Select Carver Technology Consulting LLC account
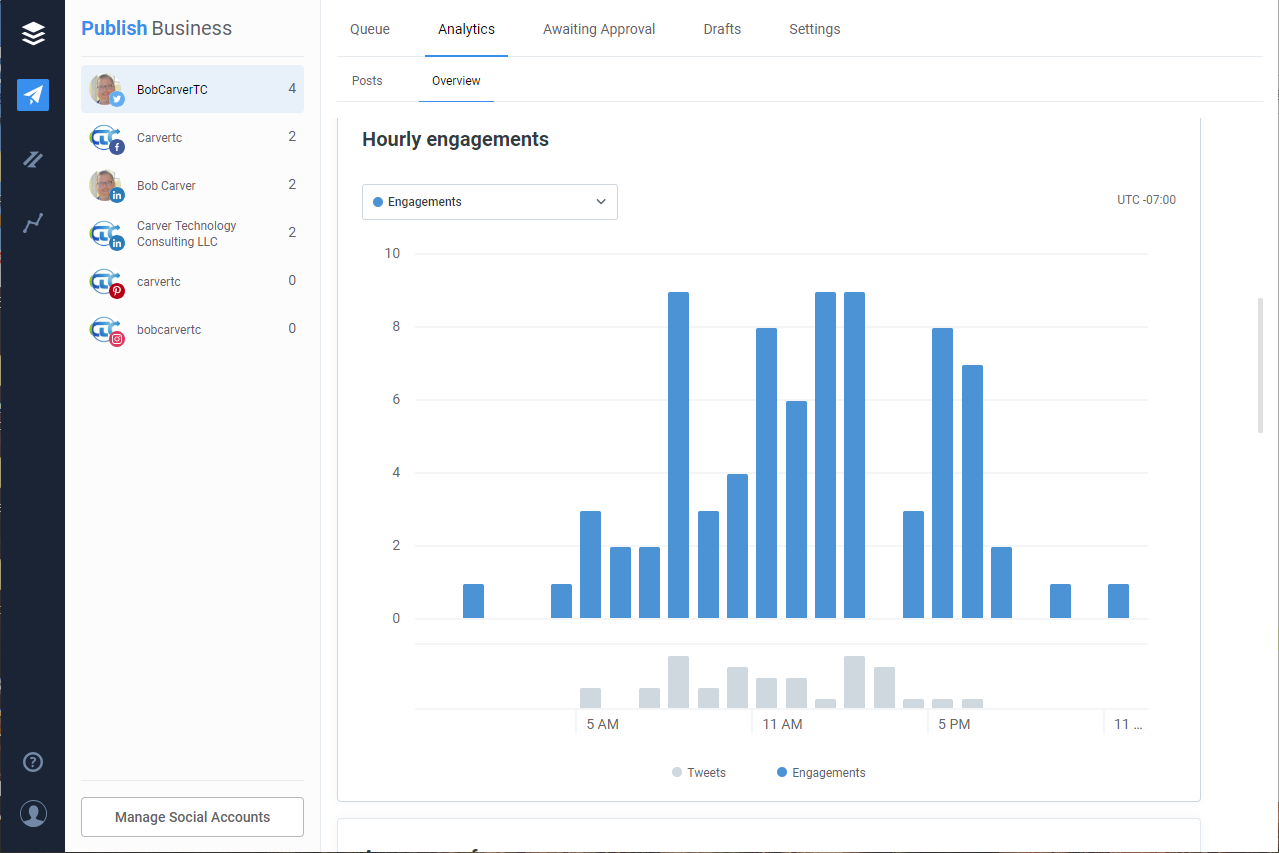This screenshot has height=853, width=1279. (192, 233)
